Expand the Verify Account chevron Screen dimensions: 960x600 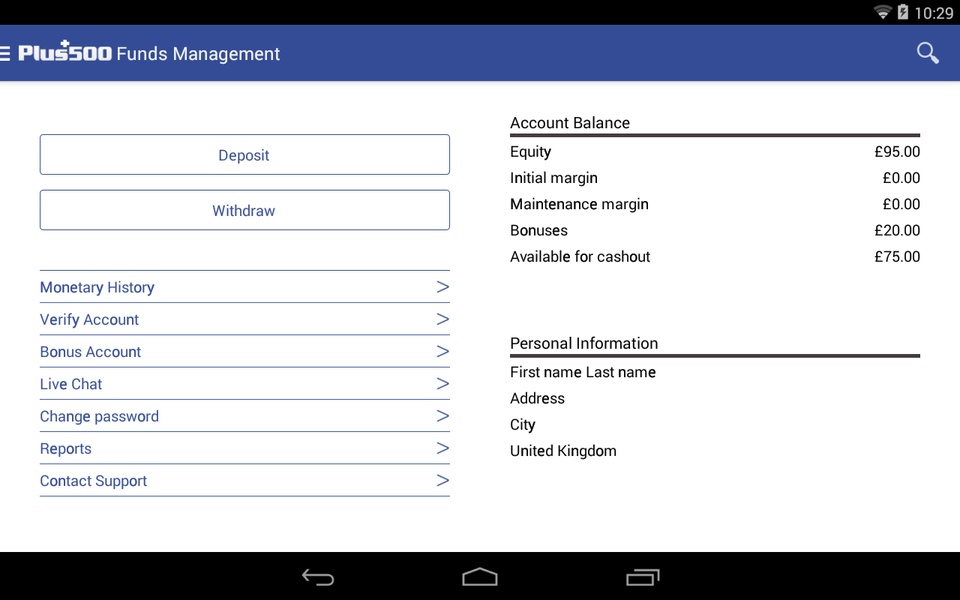pos(443,319)
